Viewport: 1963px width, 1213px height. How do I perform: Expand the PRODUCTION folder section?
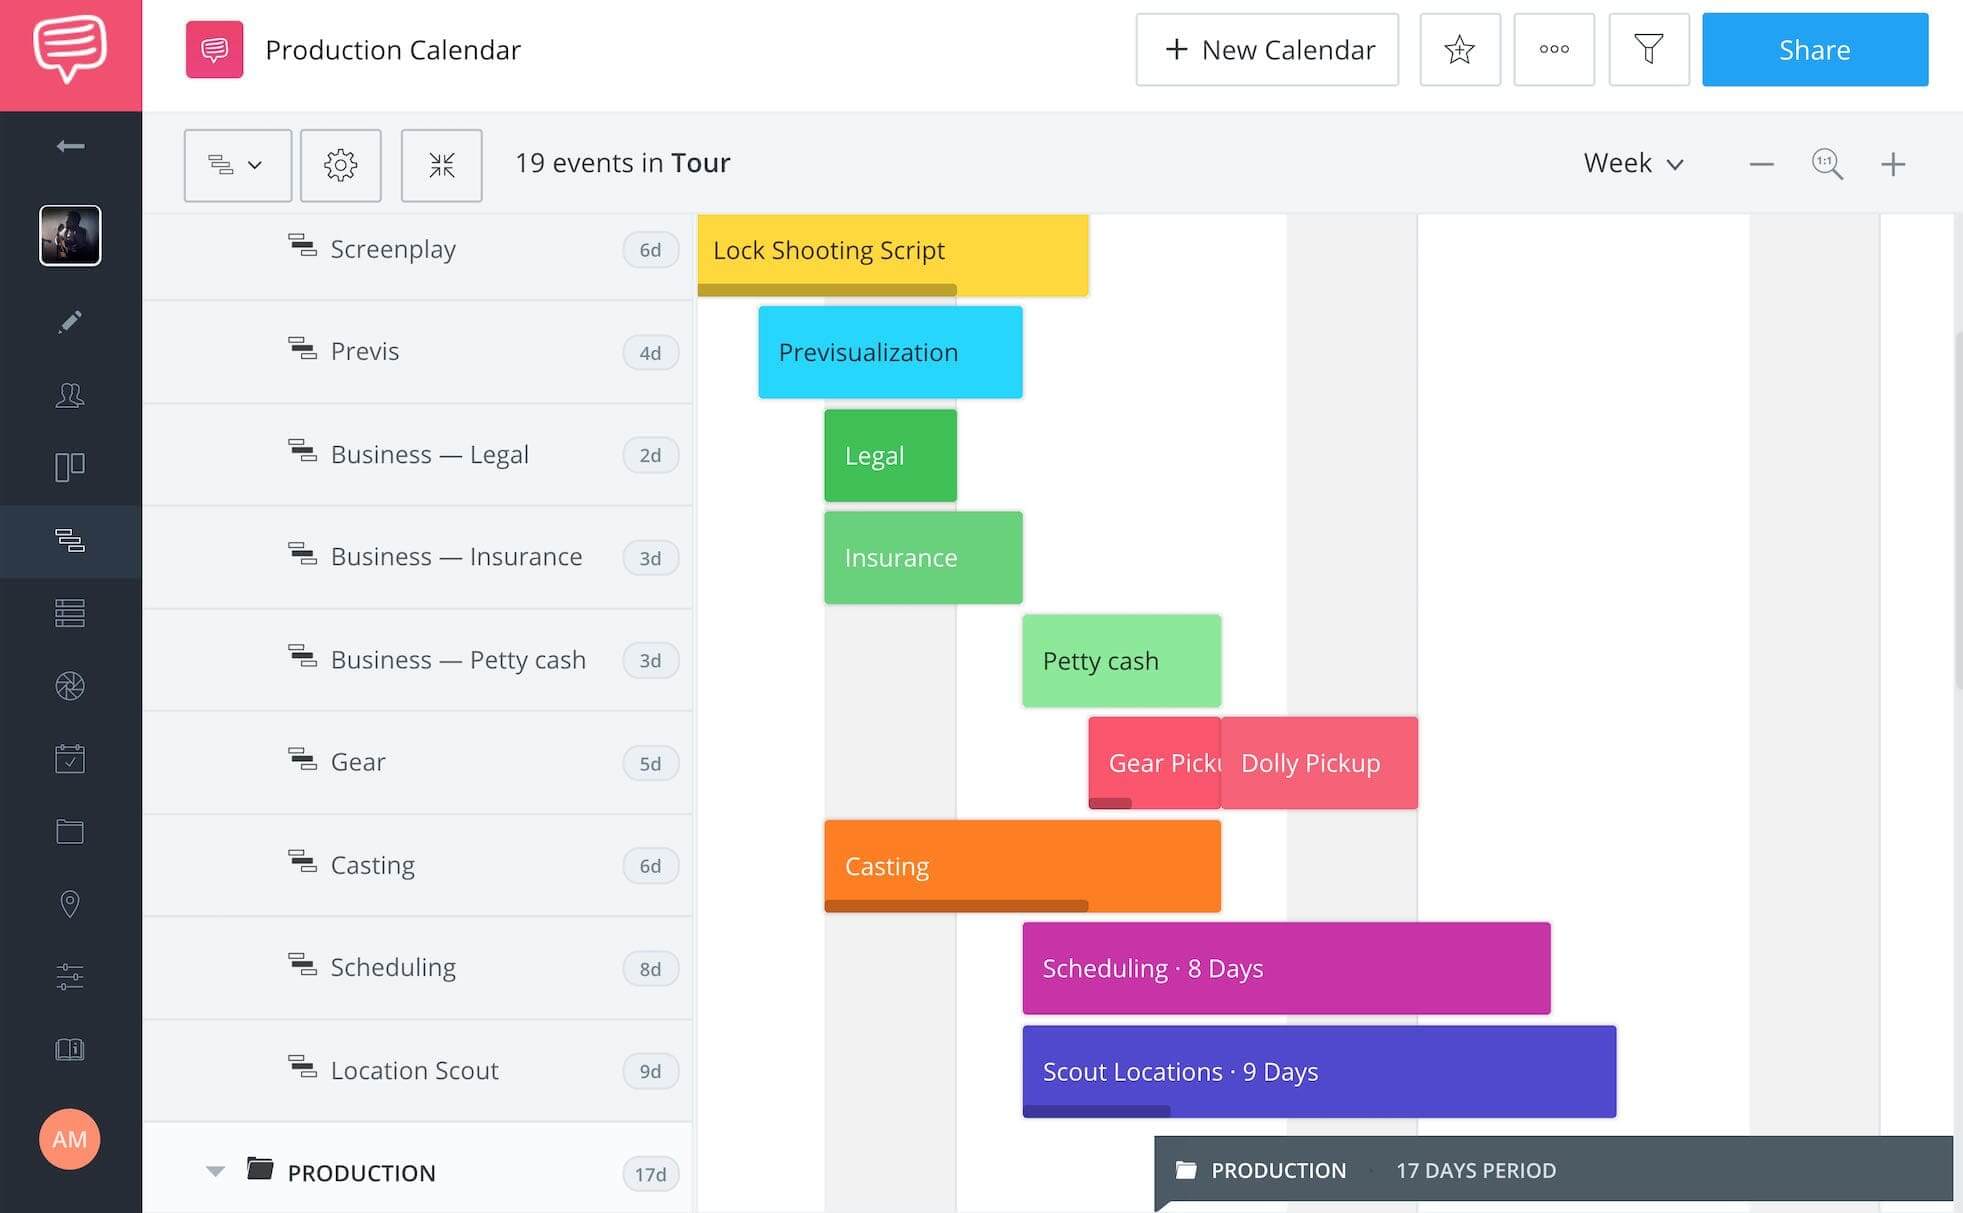(213, 1170)
